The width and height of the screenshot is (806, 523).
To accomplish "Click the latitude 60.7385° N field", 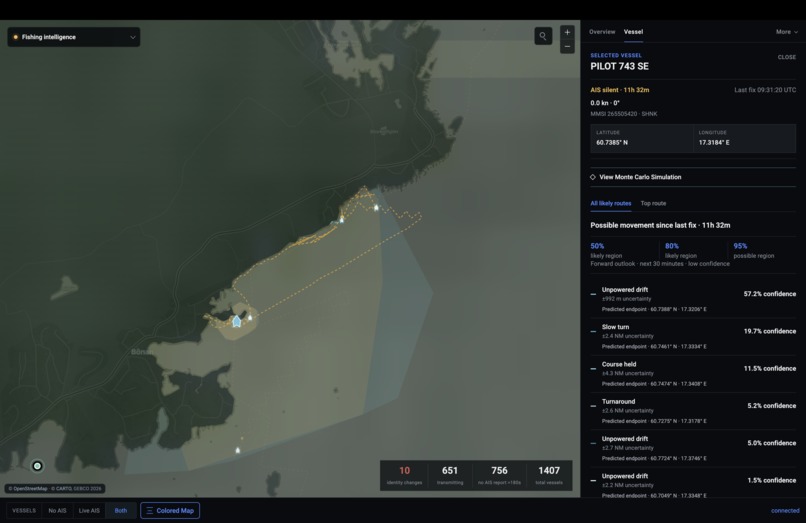I will [x=642, y=138].
